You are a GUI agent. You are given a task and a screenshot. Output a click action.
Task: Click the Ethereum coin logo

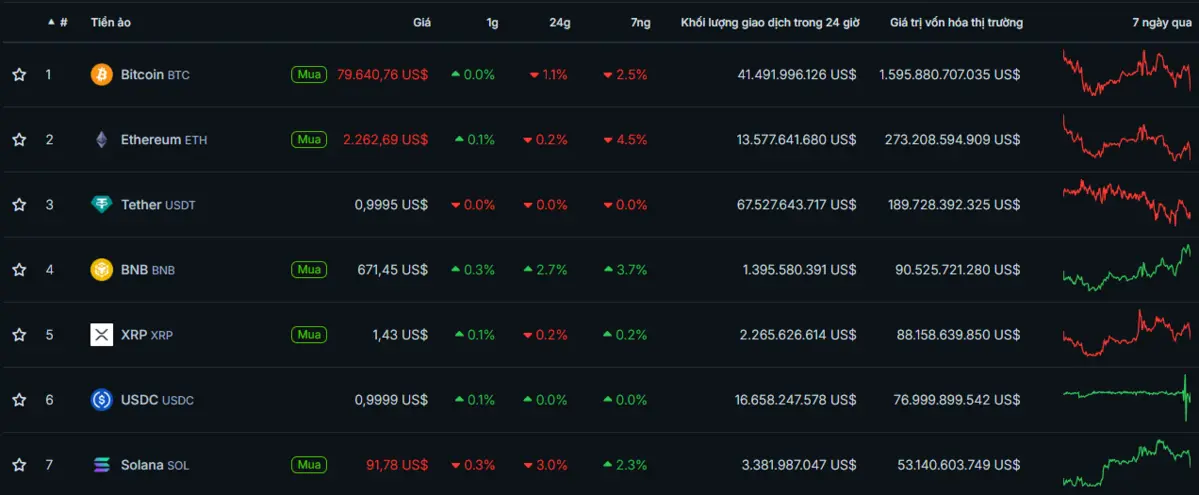coord(102,140)
